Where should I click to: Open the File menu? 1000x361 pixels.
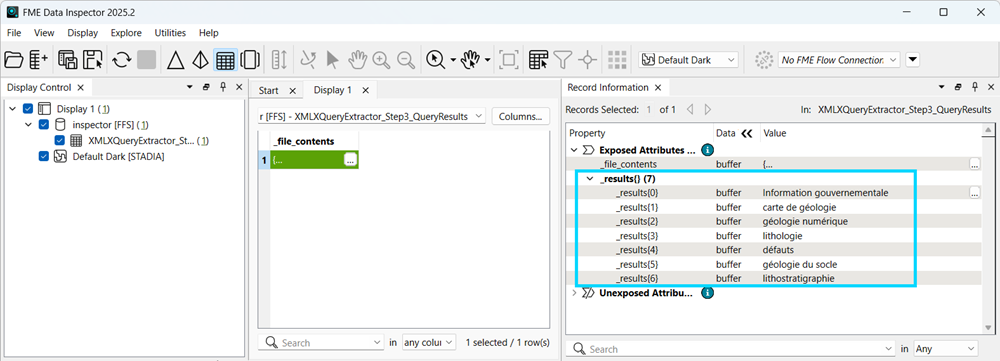coord(14,33)
